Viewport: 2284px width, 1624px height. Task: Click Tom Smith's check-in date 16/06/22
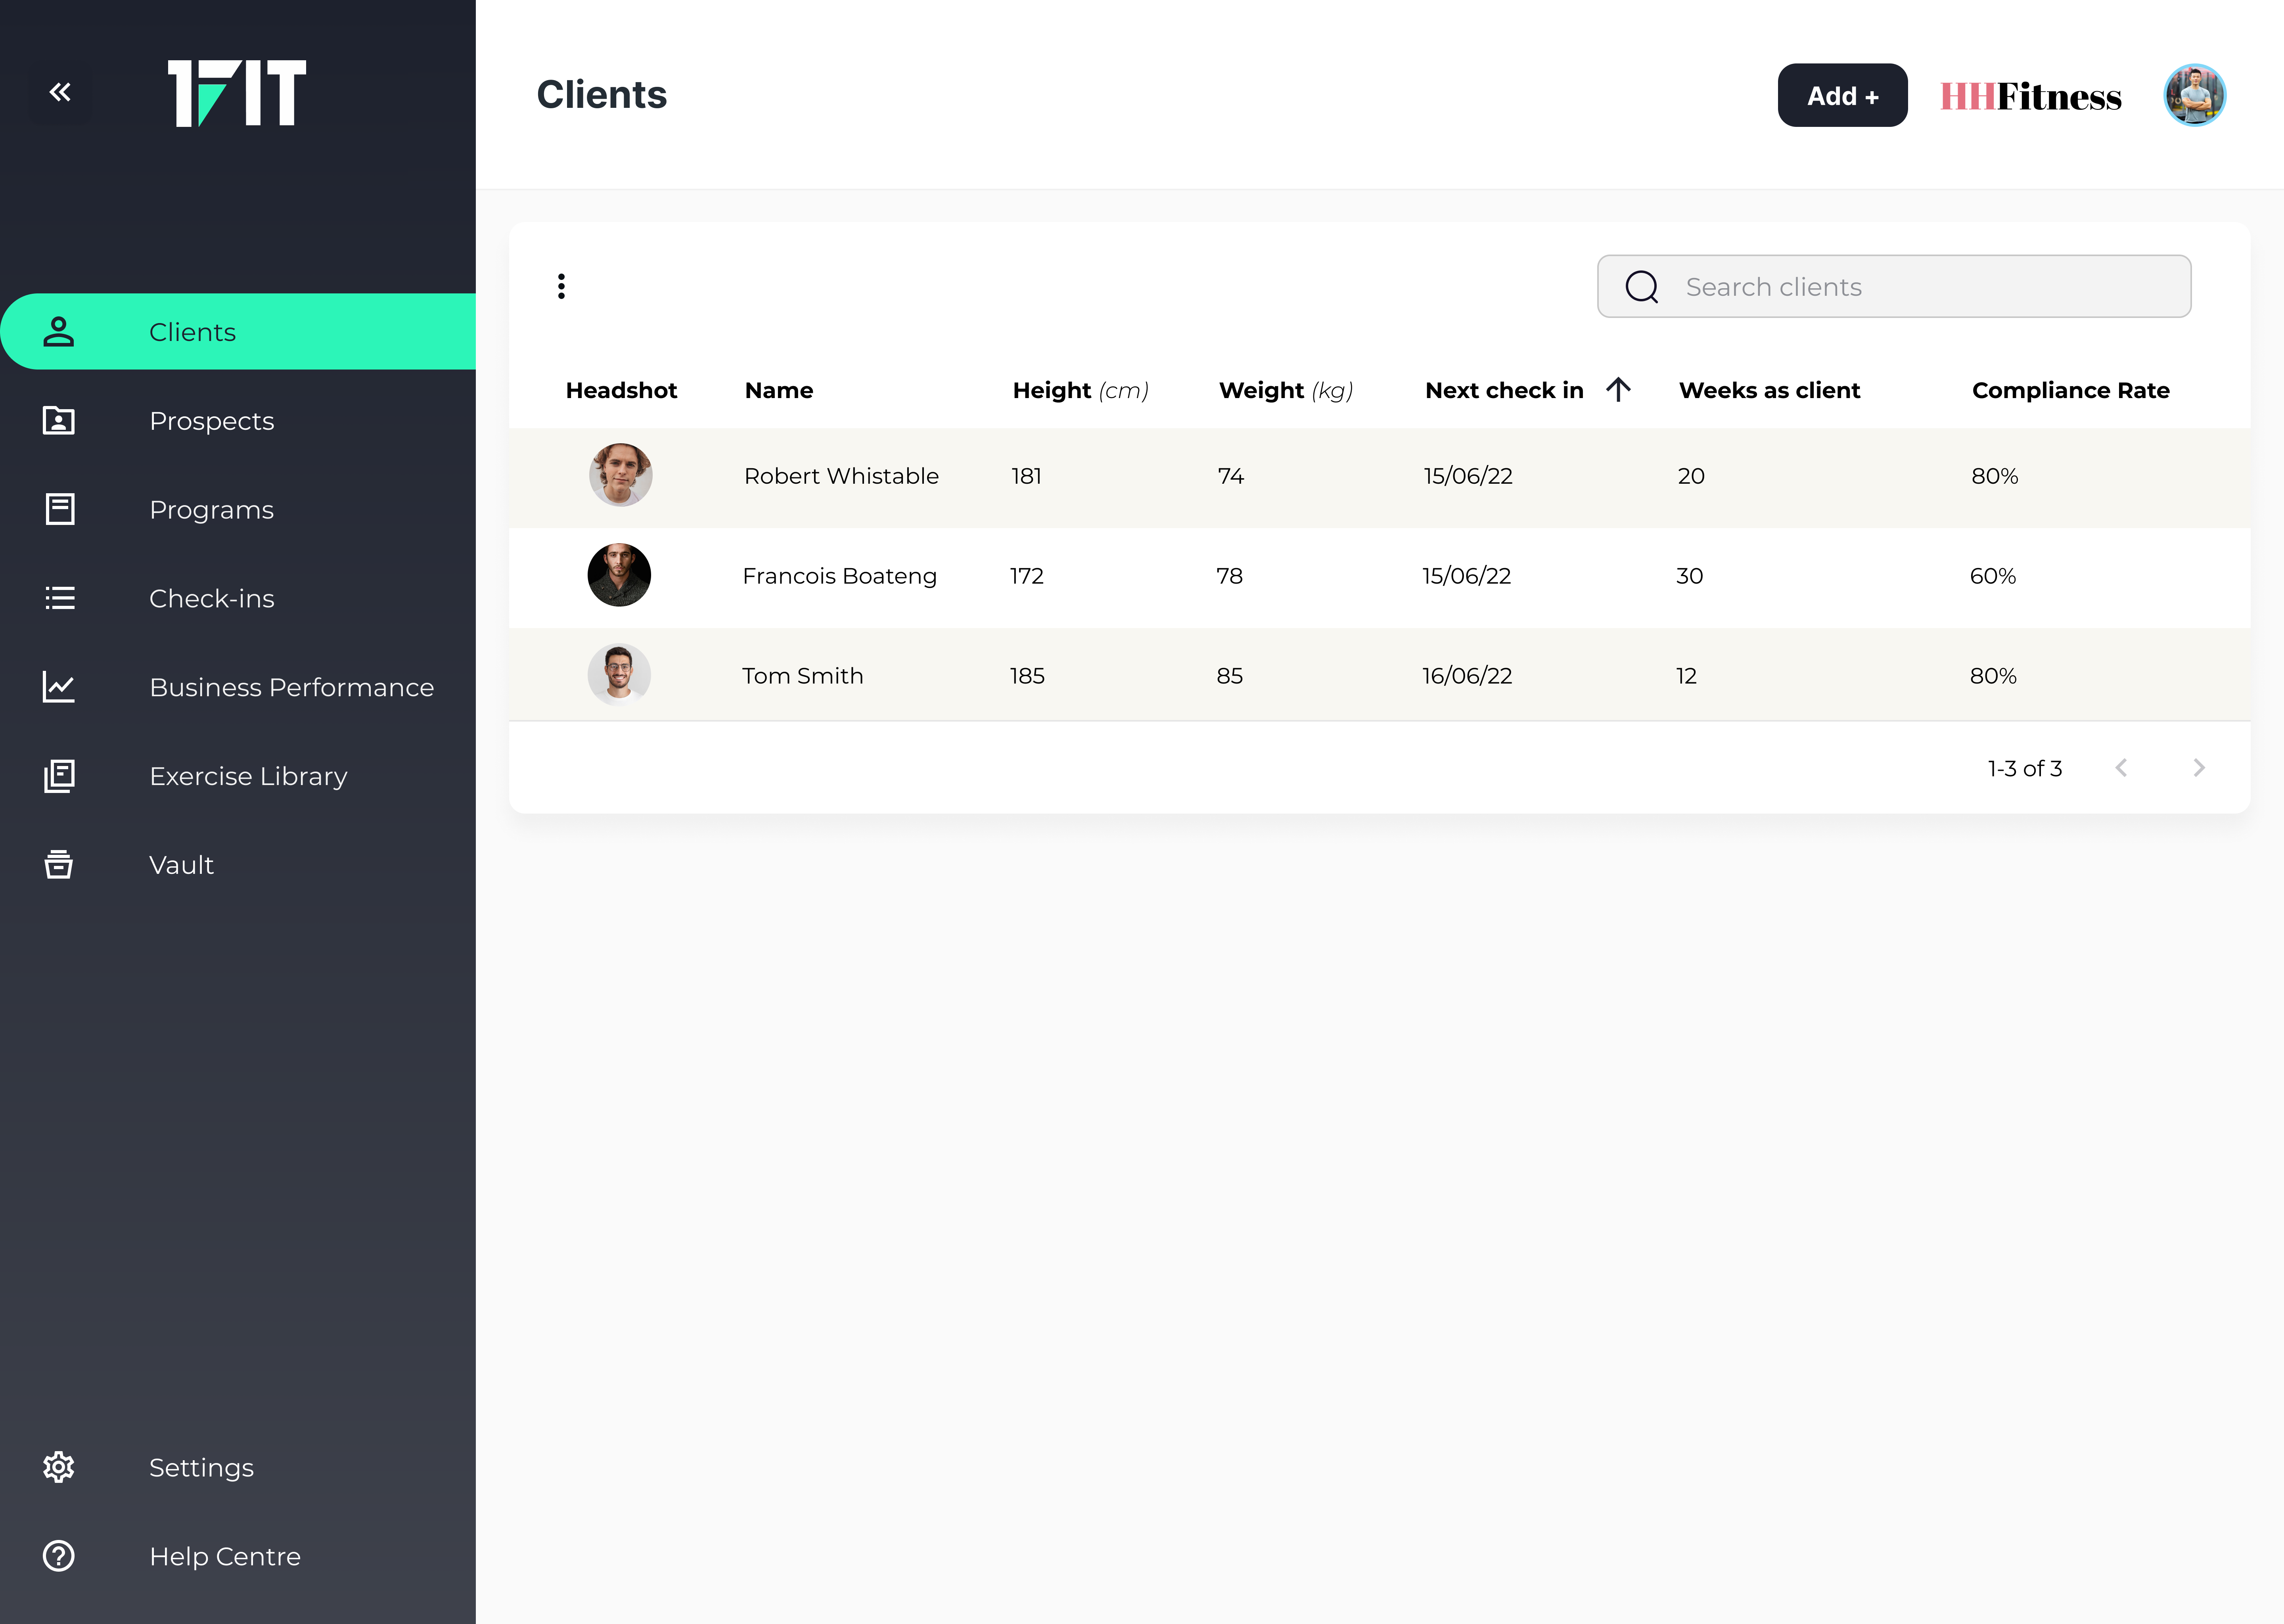pyautogui.click(x=1467, y=676)
